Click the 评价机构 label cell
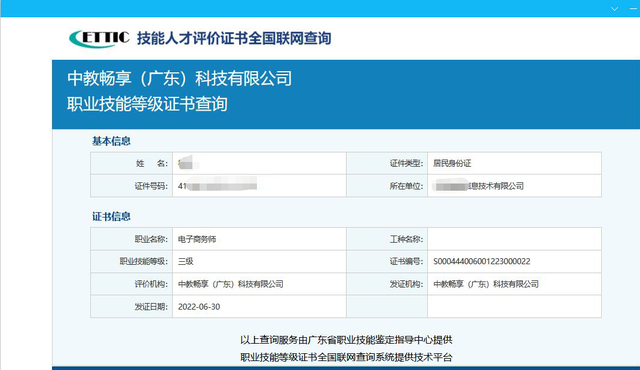Screen dimensions: 640x370 131,284
